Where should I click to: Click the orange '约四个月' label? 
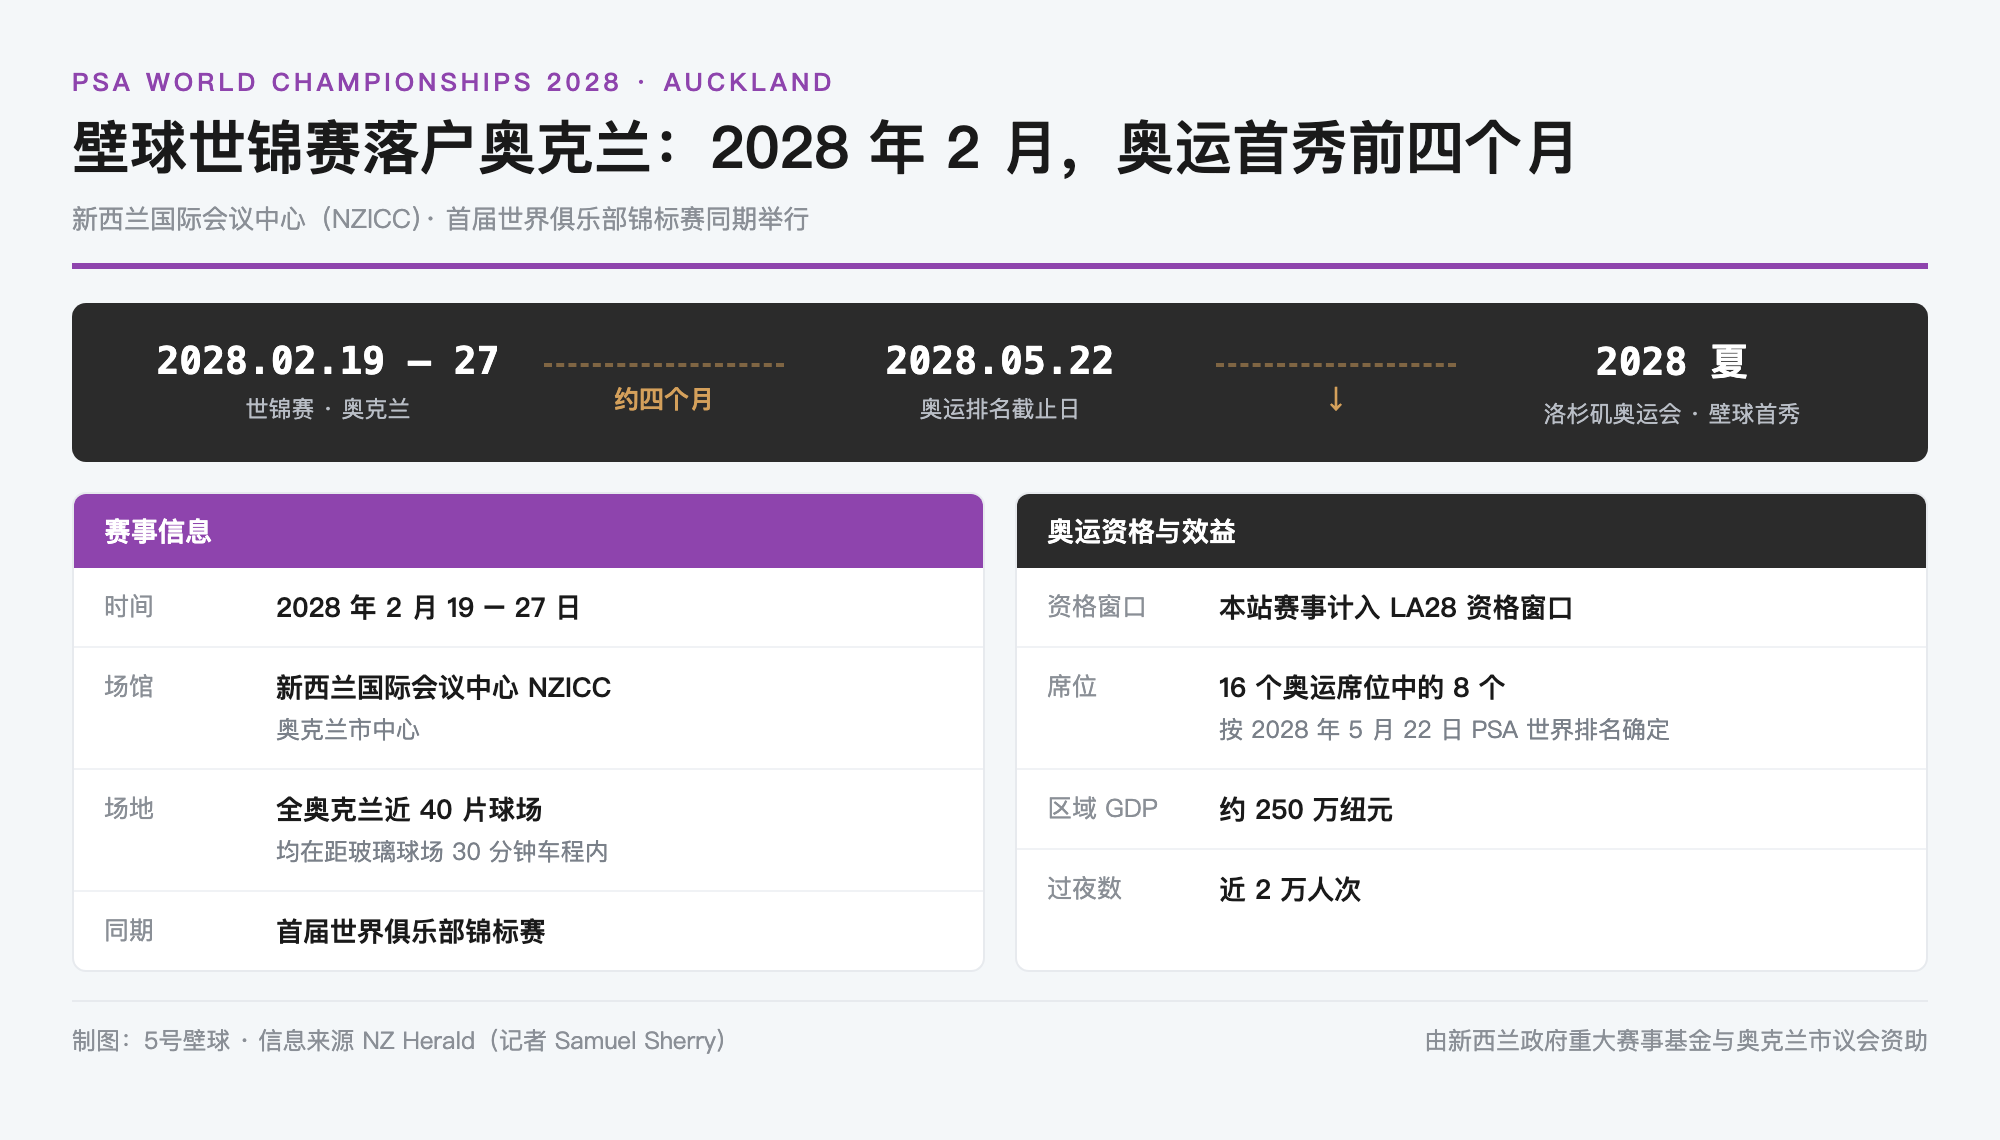point(663,400)
